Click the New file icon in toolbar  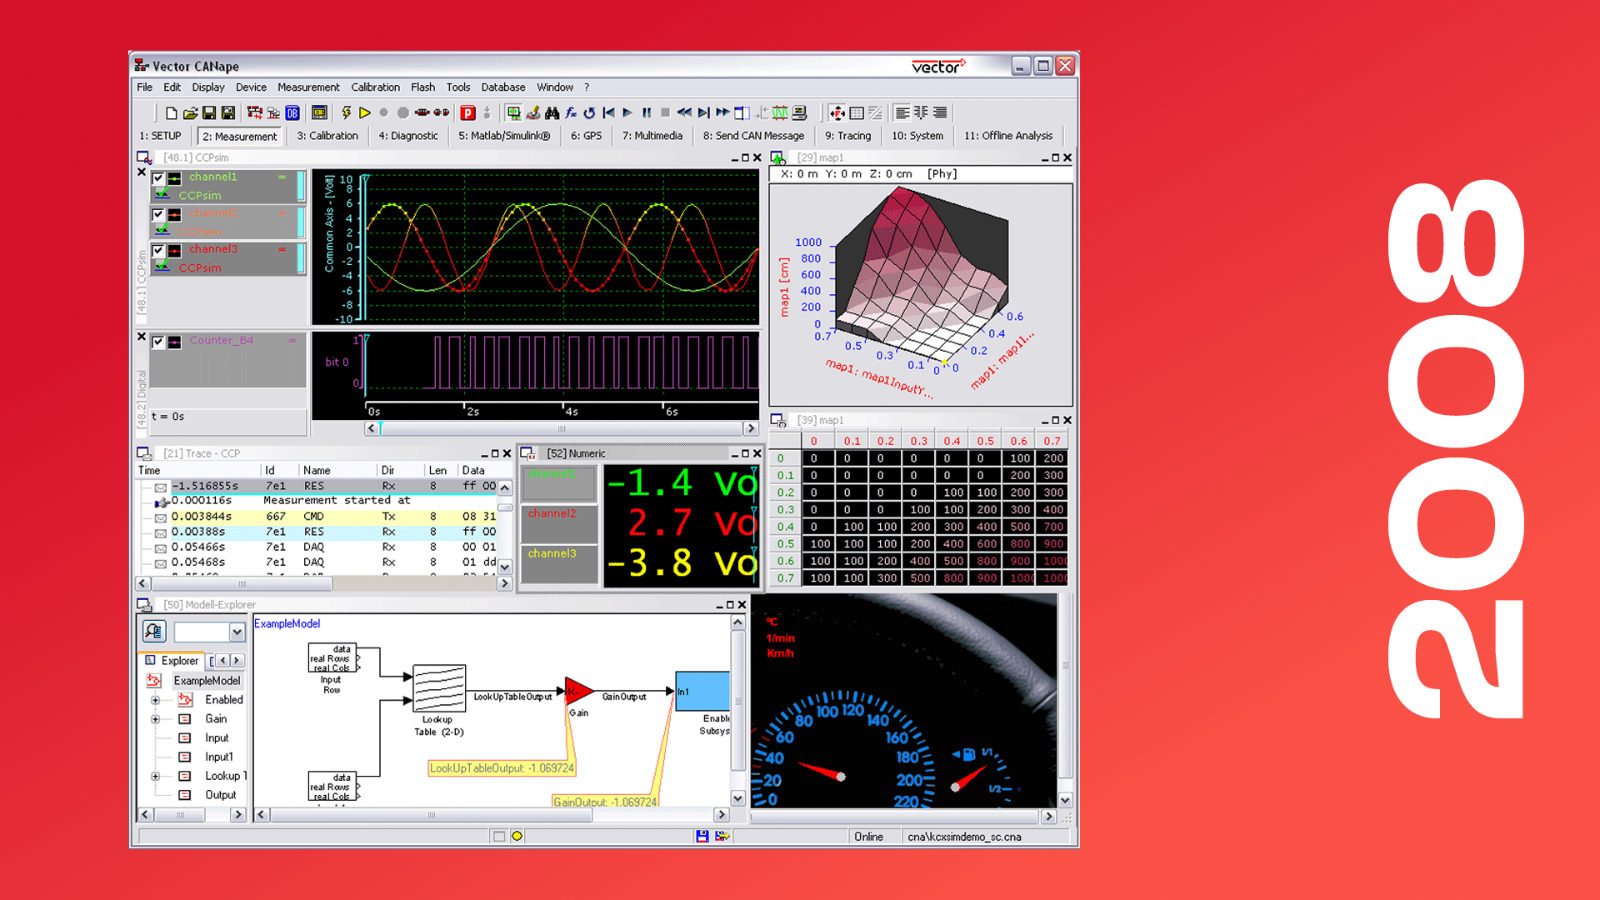pos(171,113)
